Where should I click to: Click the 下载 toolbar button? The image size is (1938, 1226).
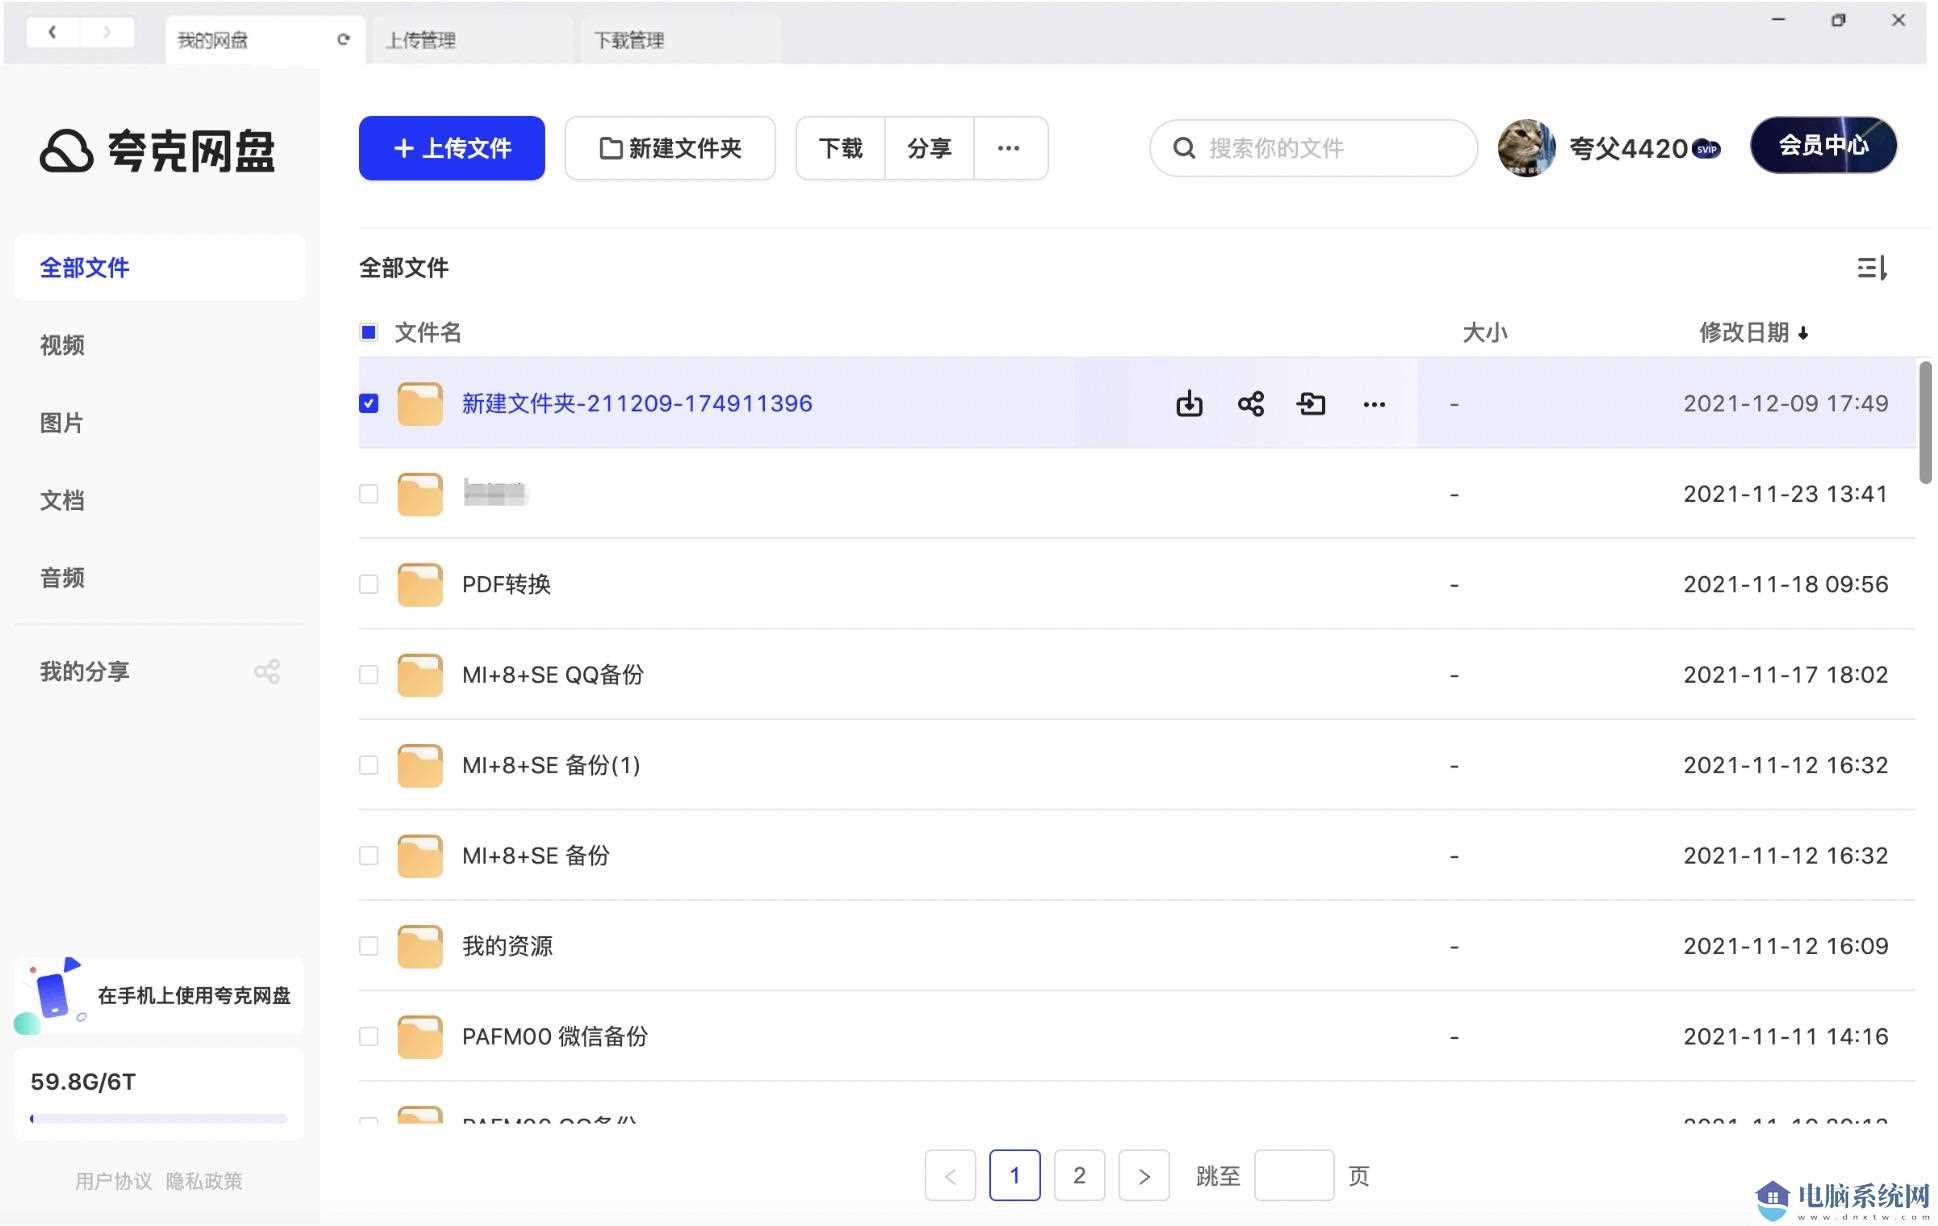tap(840, 148)
